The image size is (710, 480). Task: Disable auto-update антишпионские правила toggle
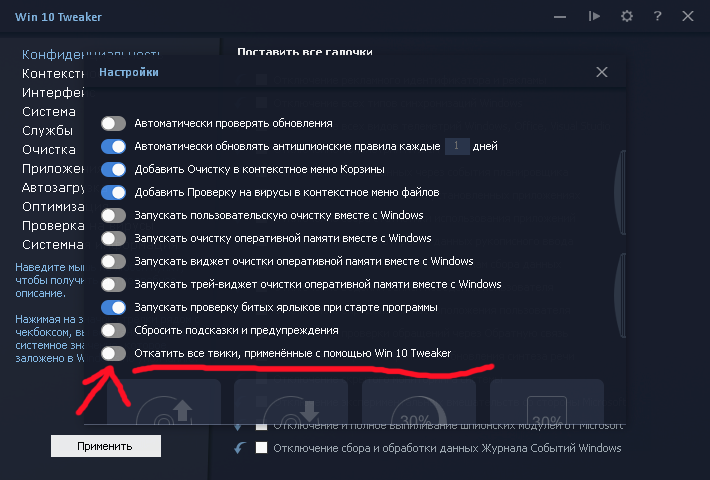pos(113,146)
